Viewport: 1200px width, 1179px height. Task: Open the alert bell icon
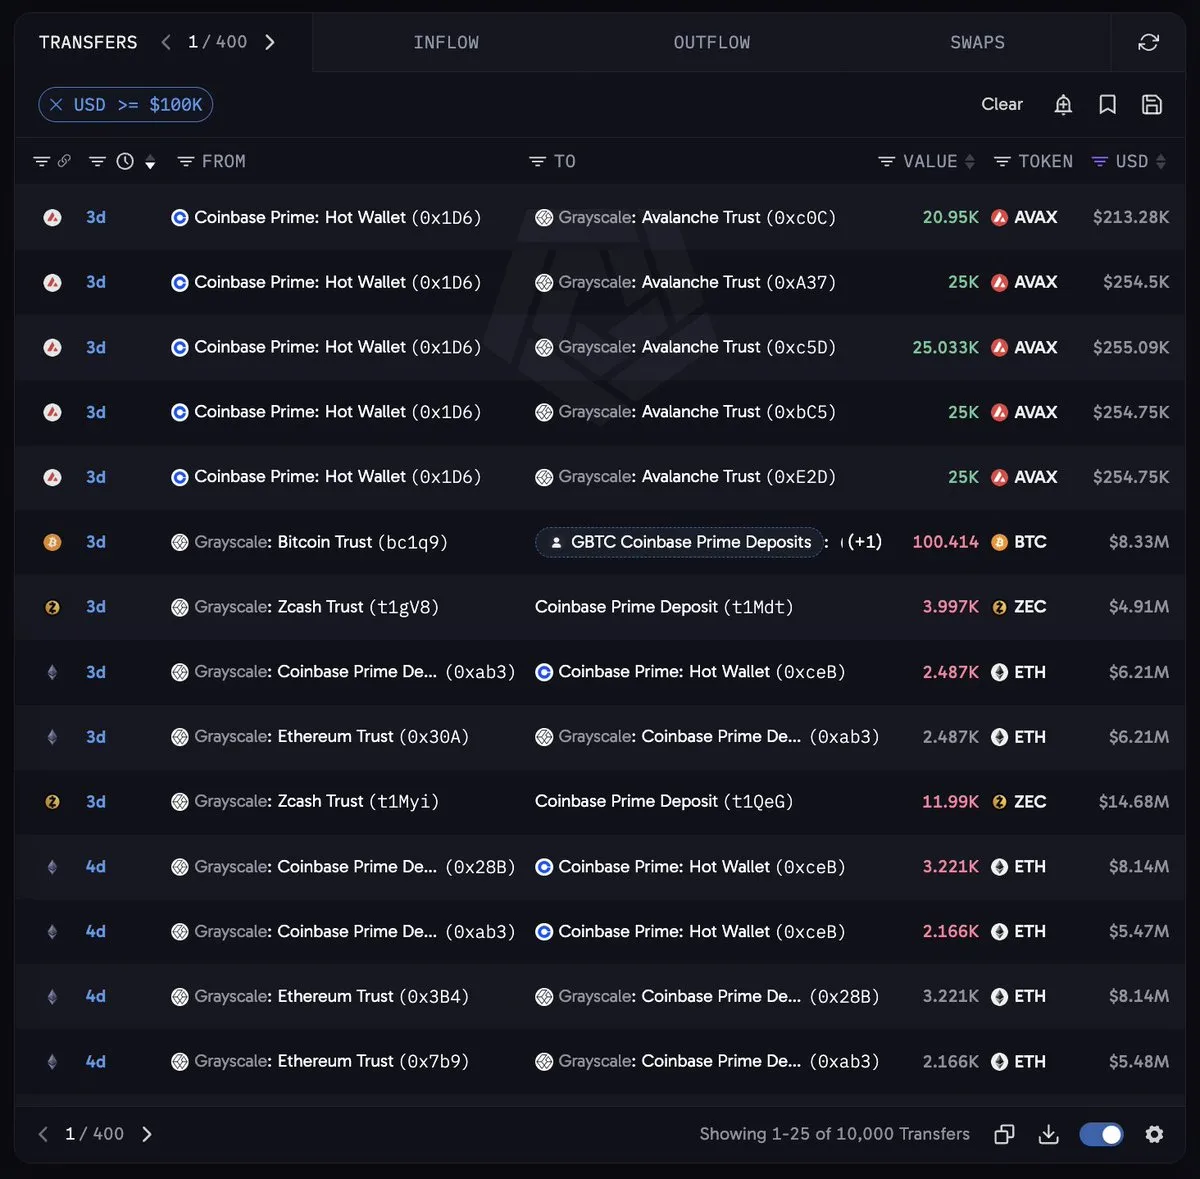[1063, 104]
